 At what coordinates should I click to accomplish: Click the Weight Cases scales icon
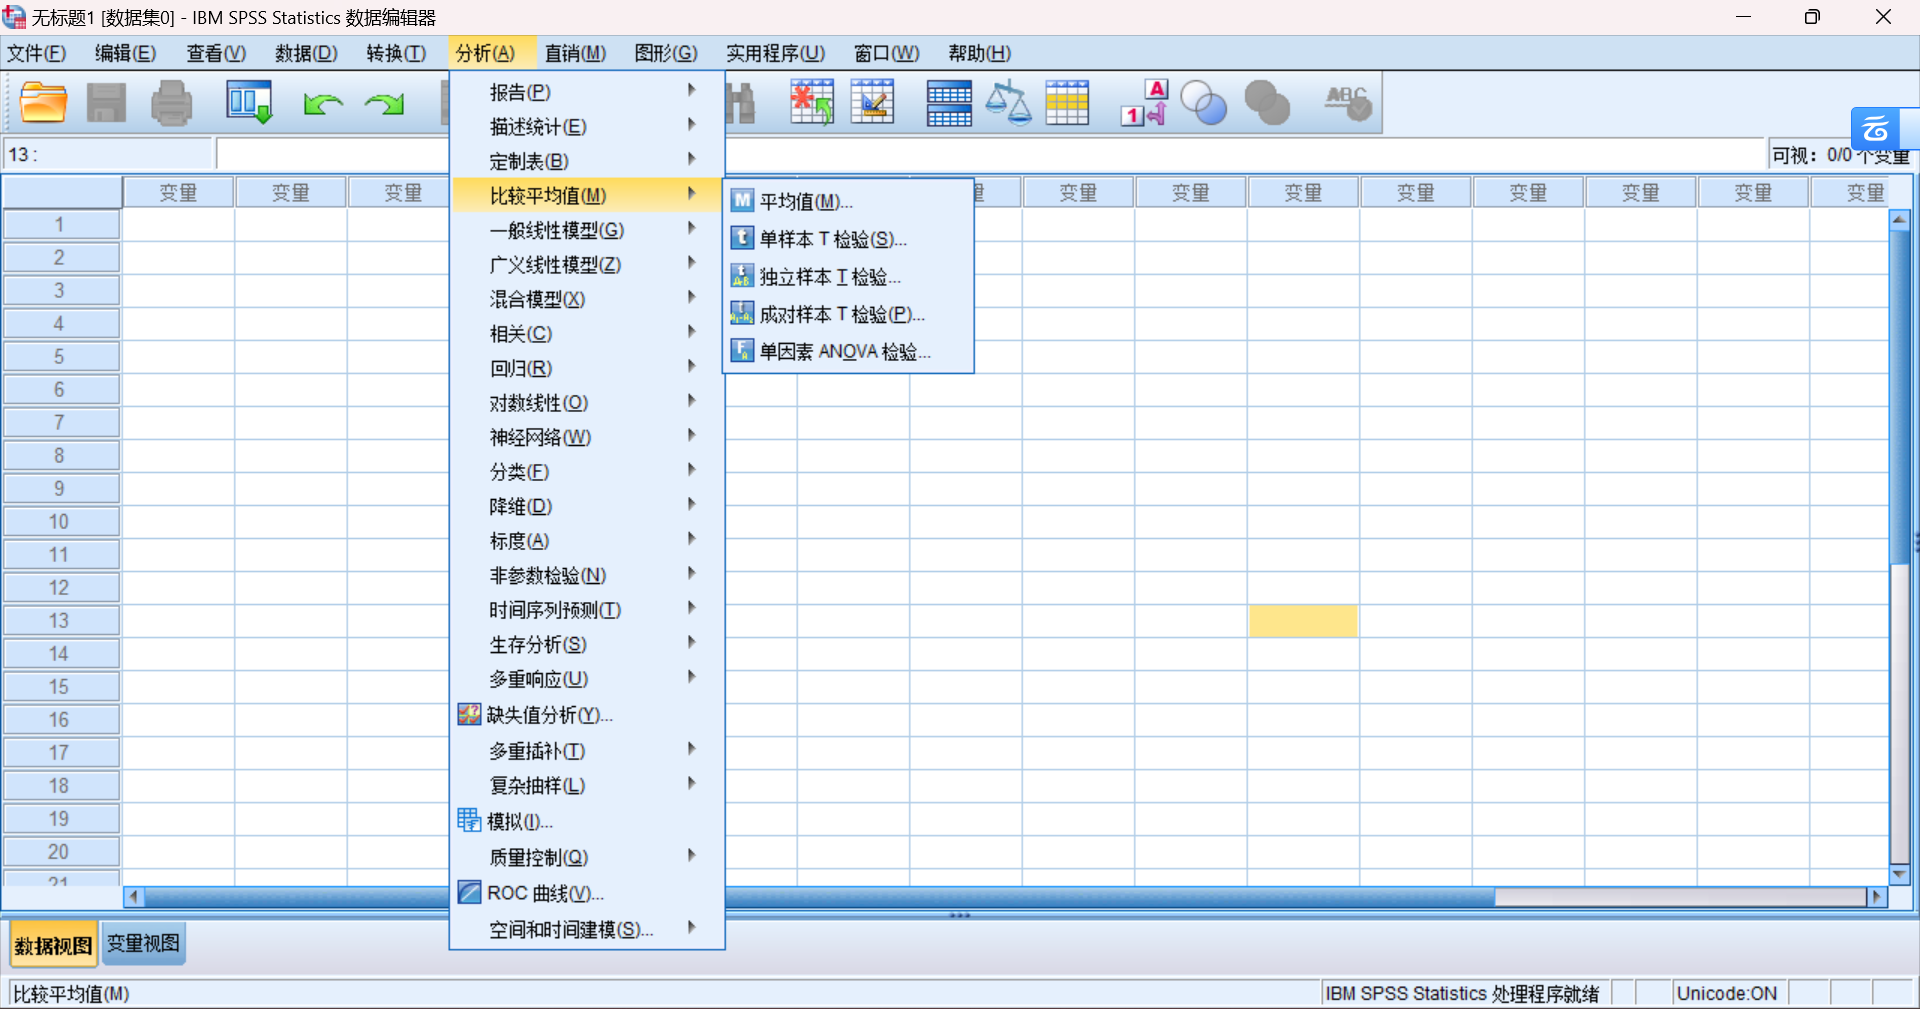1008,102
